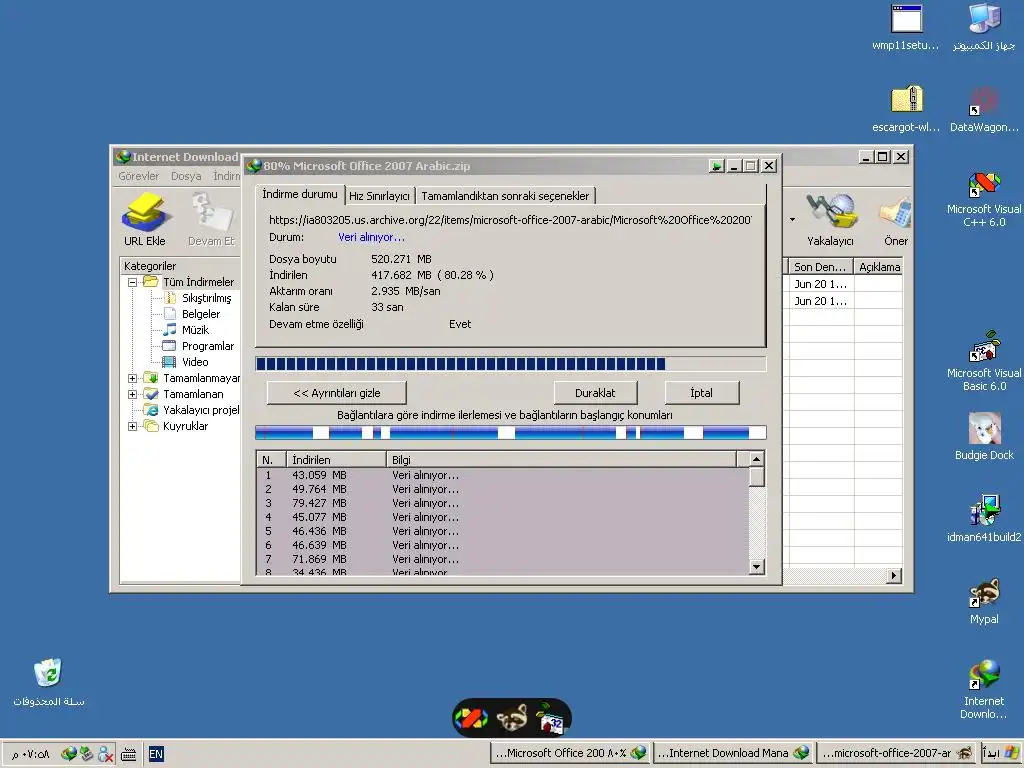The height and width of the screenshot is (768, 1024).
Task: Switch to the Hız Sınırlayıcı tab
Action: (x=379, y=196)
